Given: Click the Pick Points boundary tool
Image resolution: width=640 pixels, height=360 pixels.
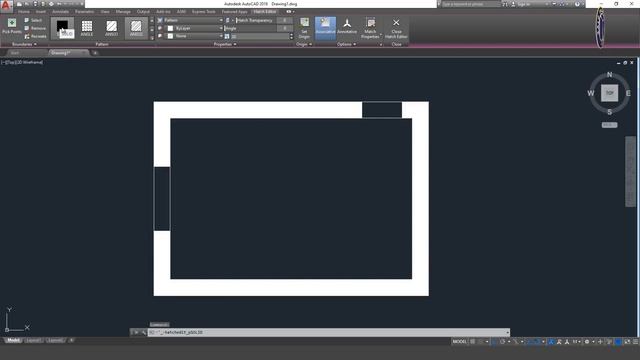Looking at the screenshot, I should [x=12, y=26].
